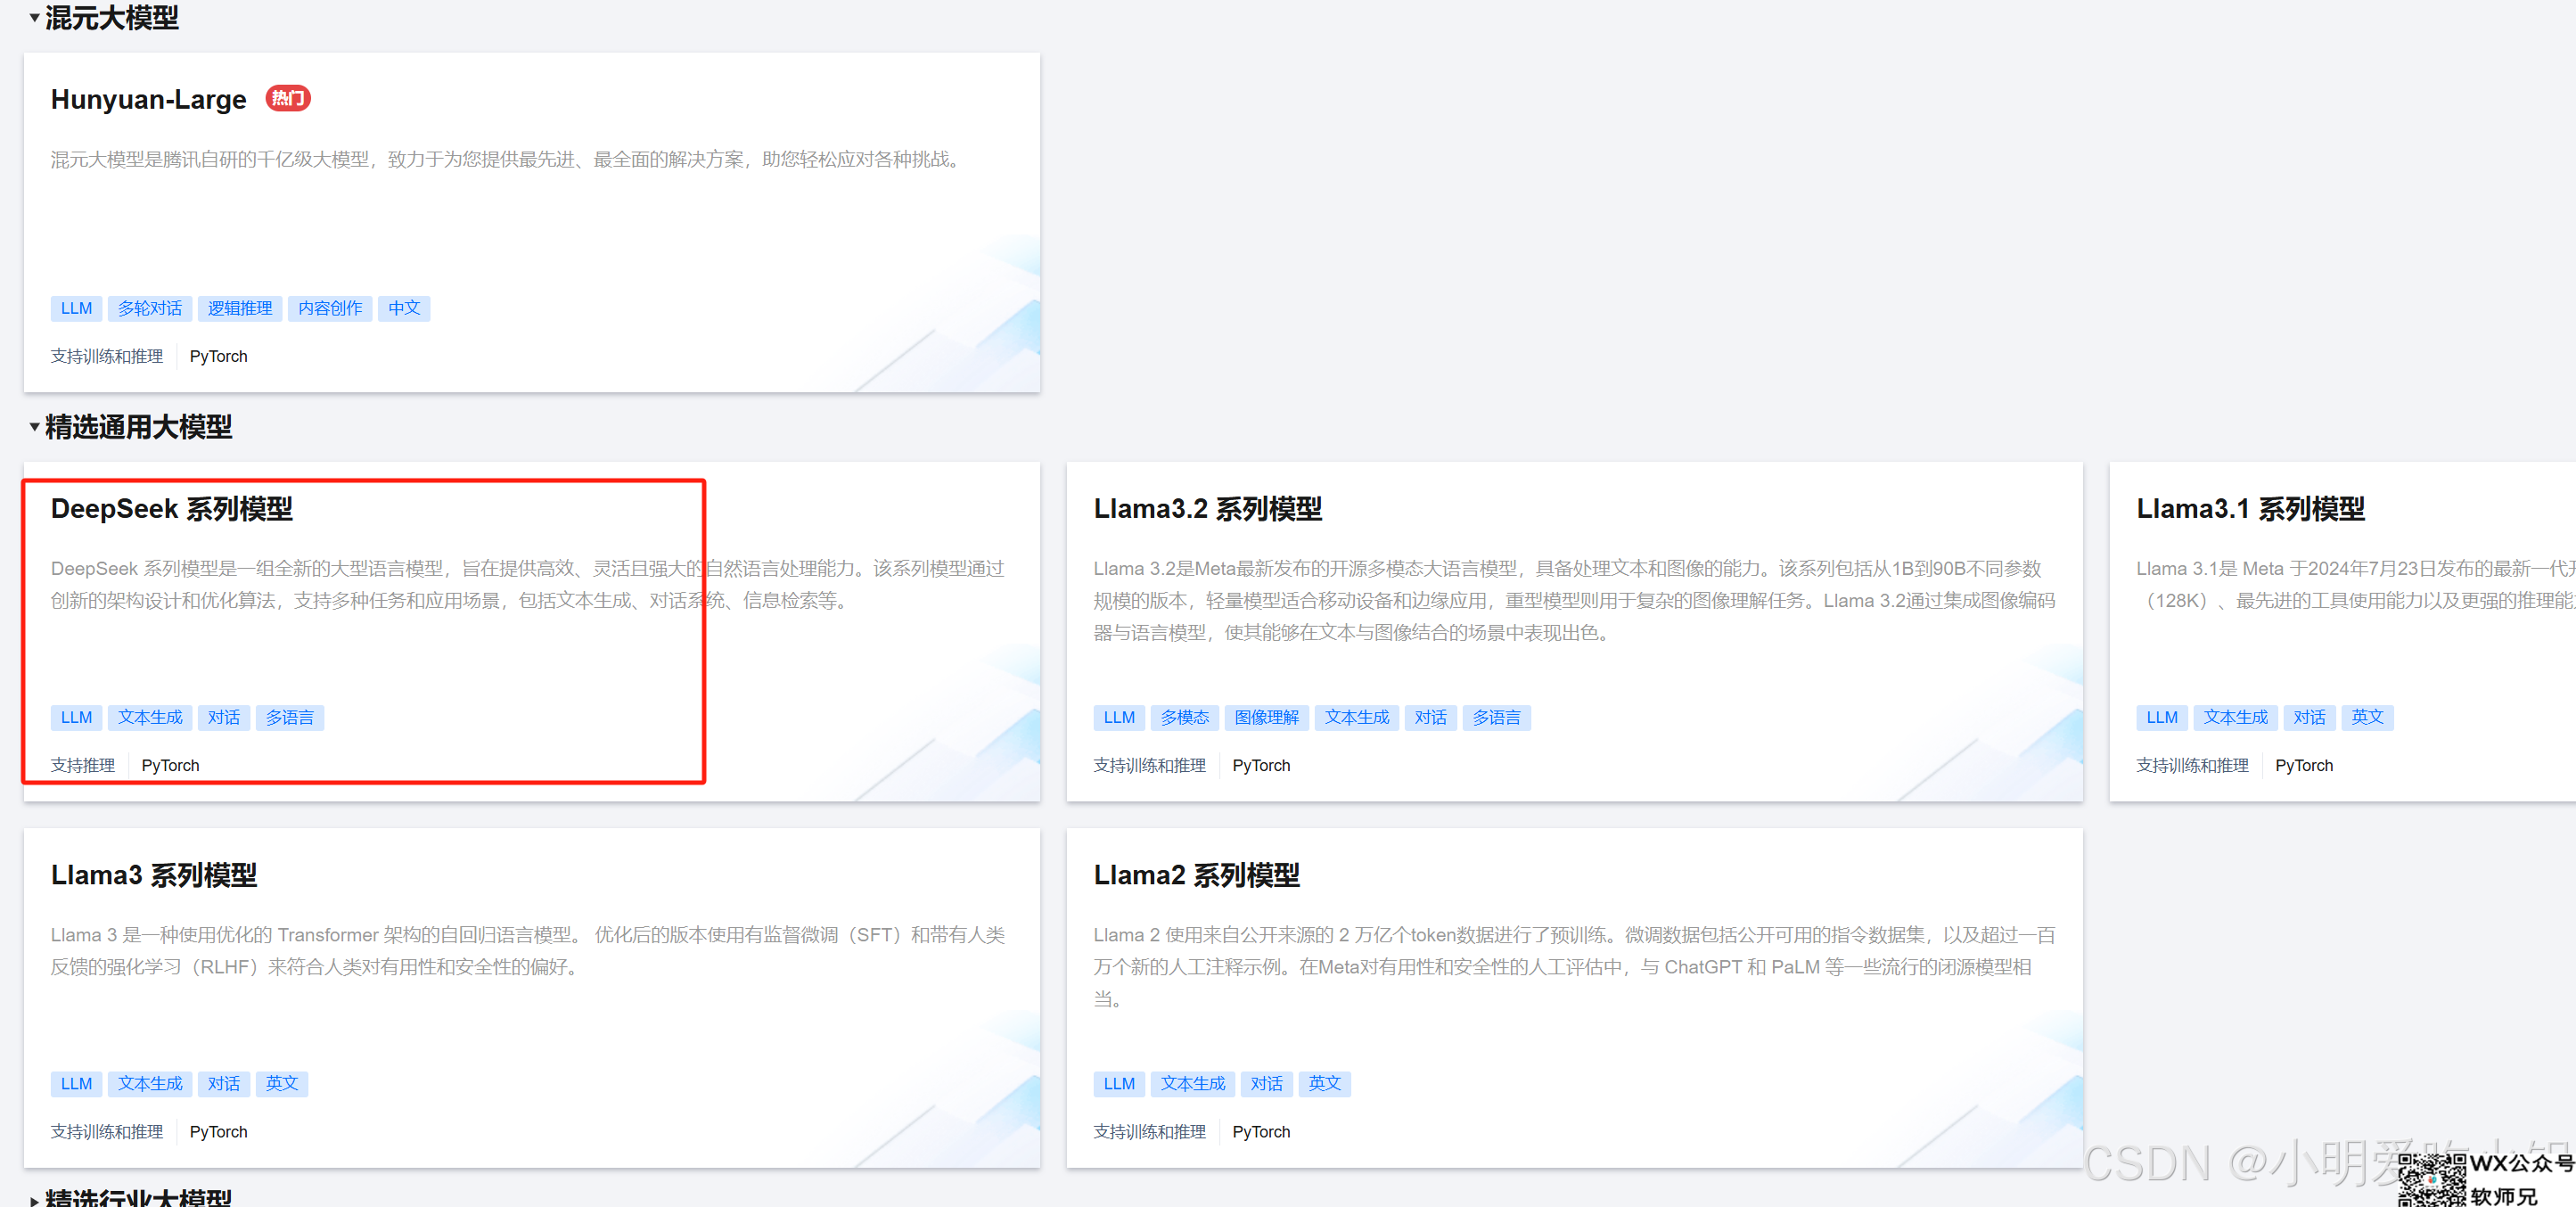This screenshot has width=2576, height=1207.
Task: Click the 逻辑推理 tag on Hunyuan-Large
Action: coord(240,308)
